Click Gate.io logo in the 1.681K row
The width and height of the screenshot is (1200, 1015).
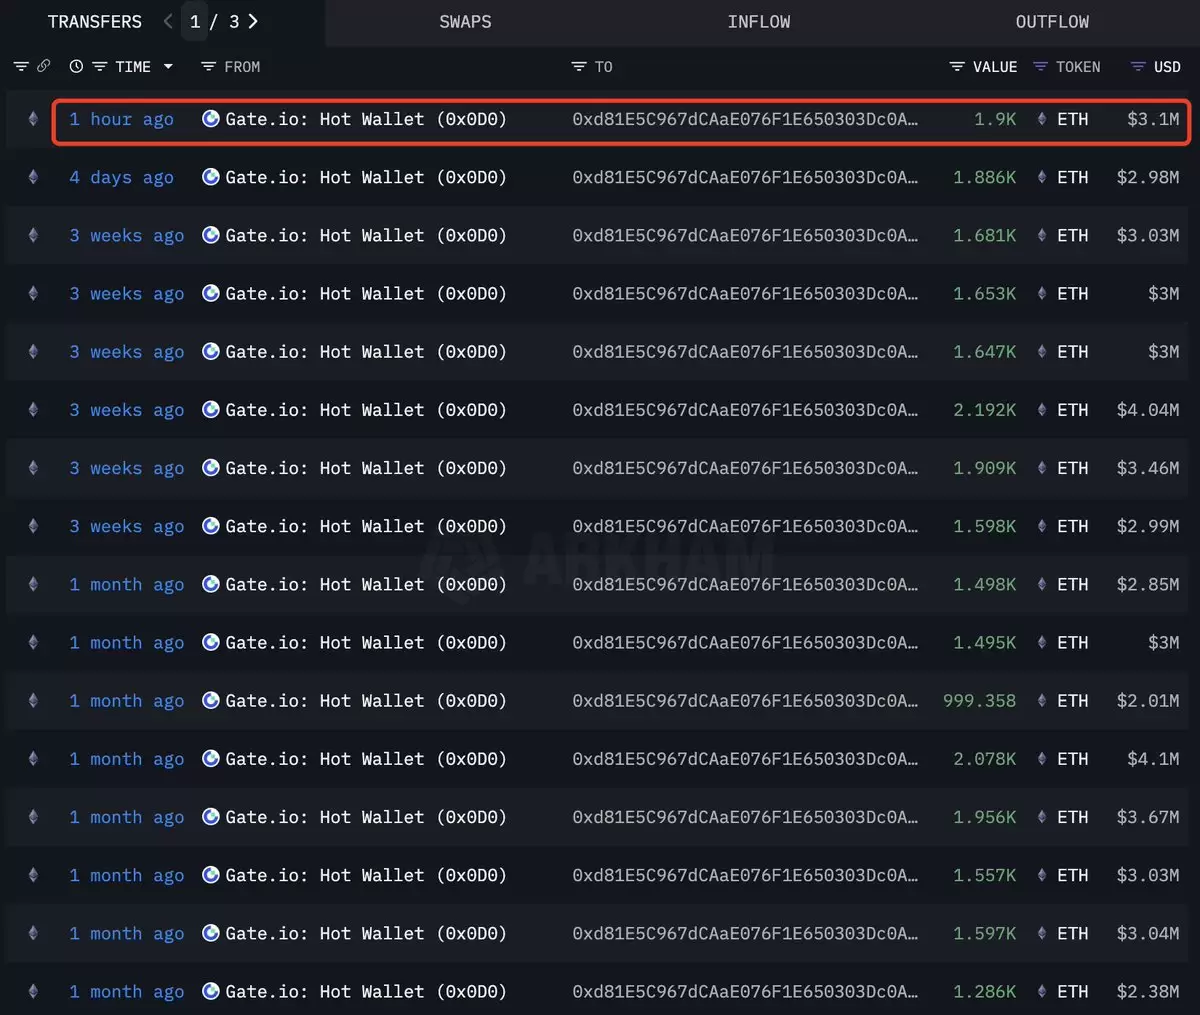(x=211, y=235)
